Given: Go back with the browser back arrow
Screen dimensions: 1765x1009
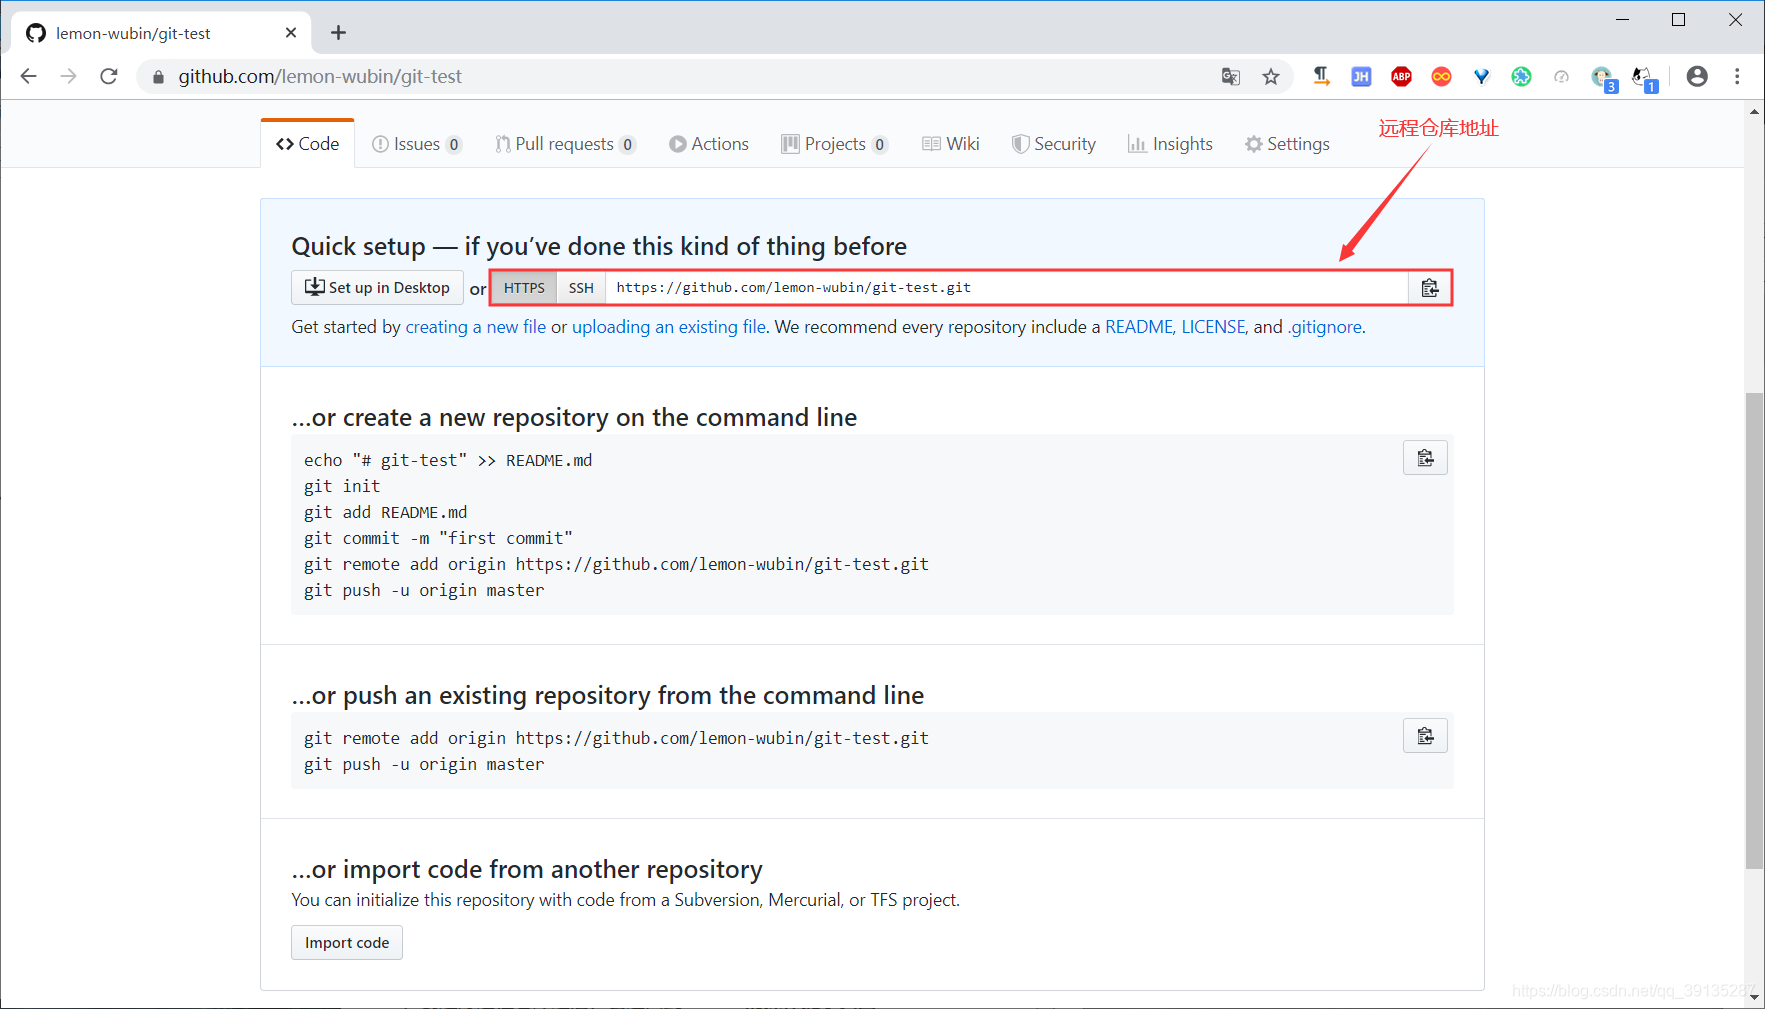Looking at the screenshot, I should pos(28,76).
